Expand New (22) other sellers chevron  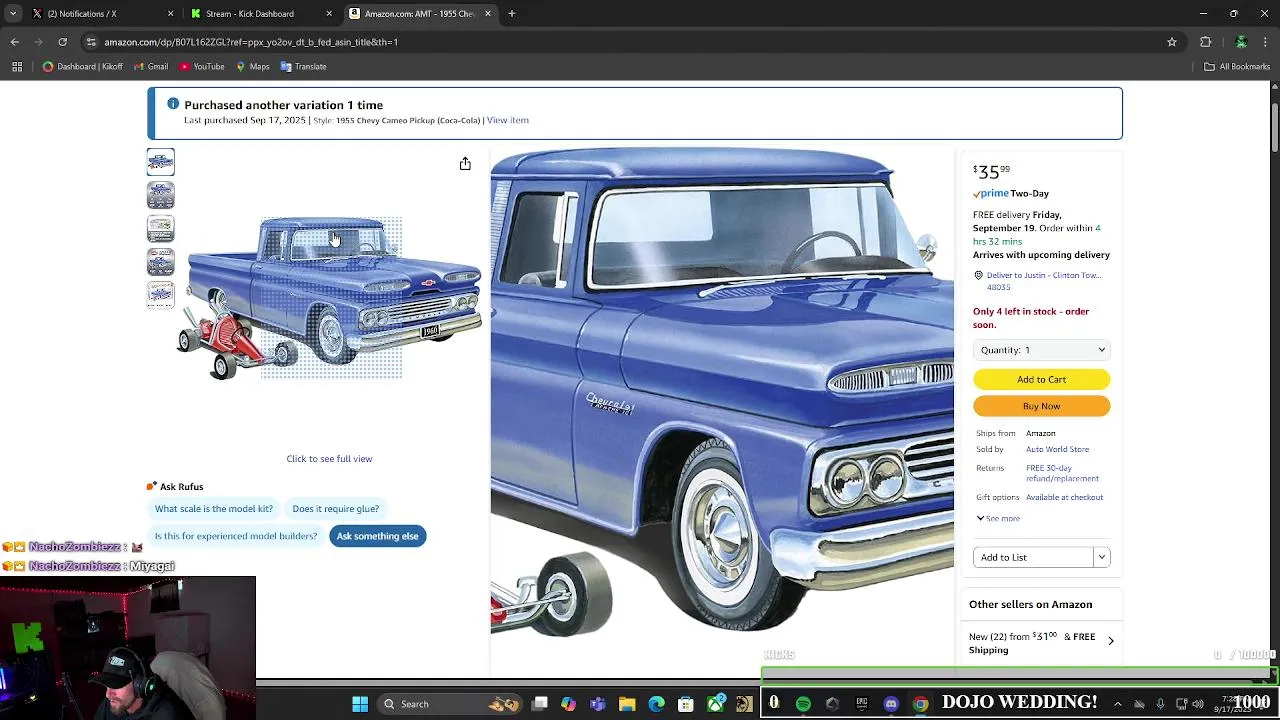(1110, 641)
